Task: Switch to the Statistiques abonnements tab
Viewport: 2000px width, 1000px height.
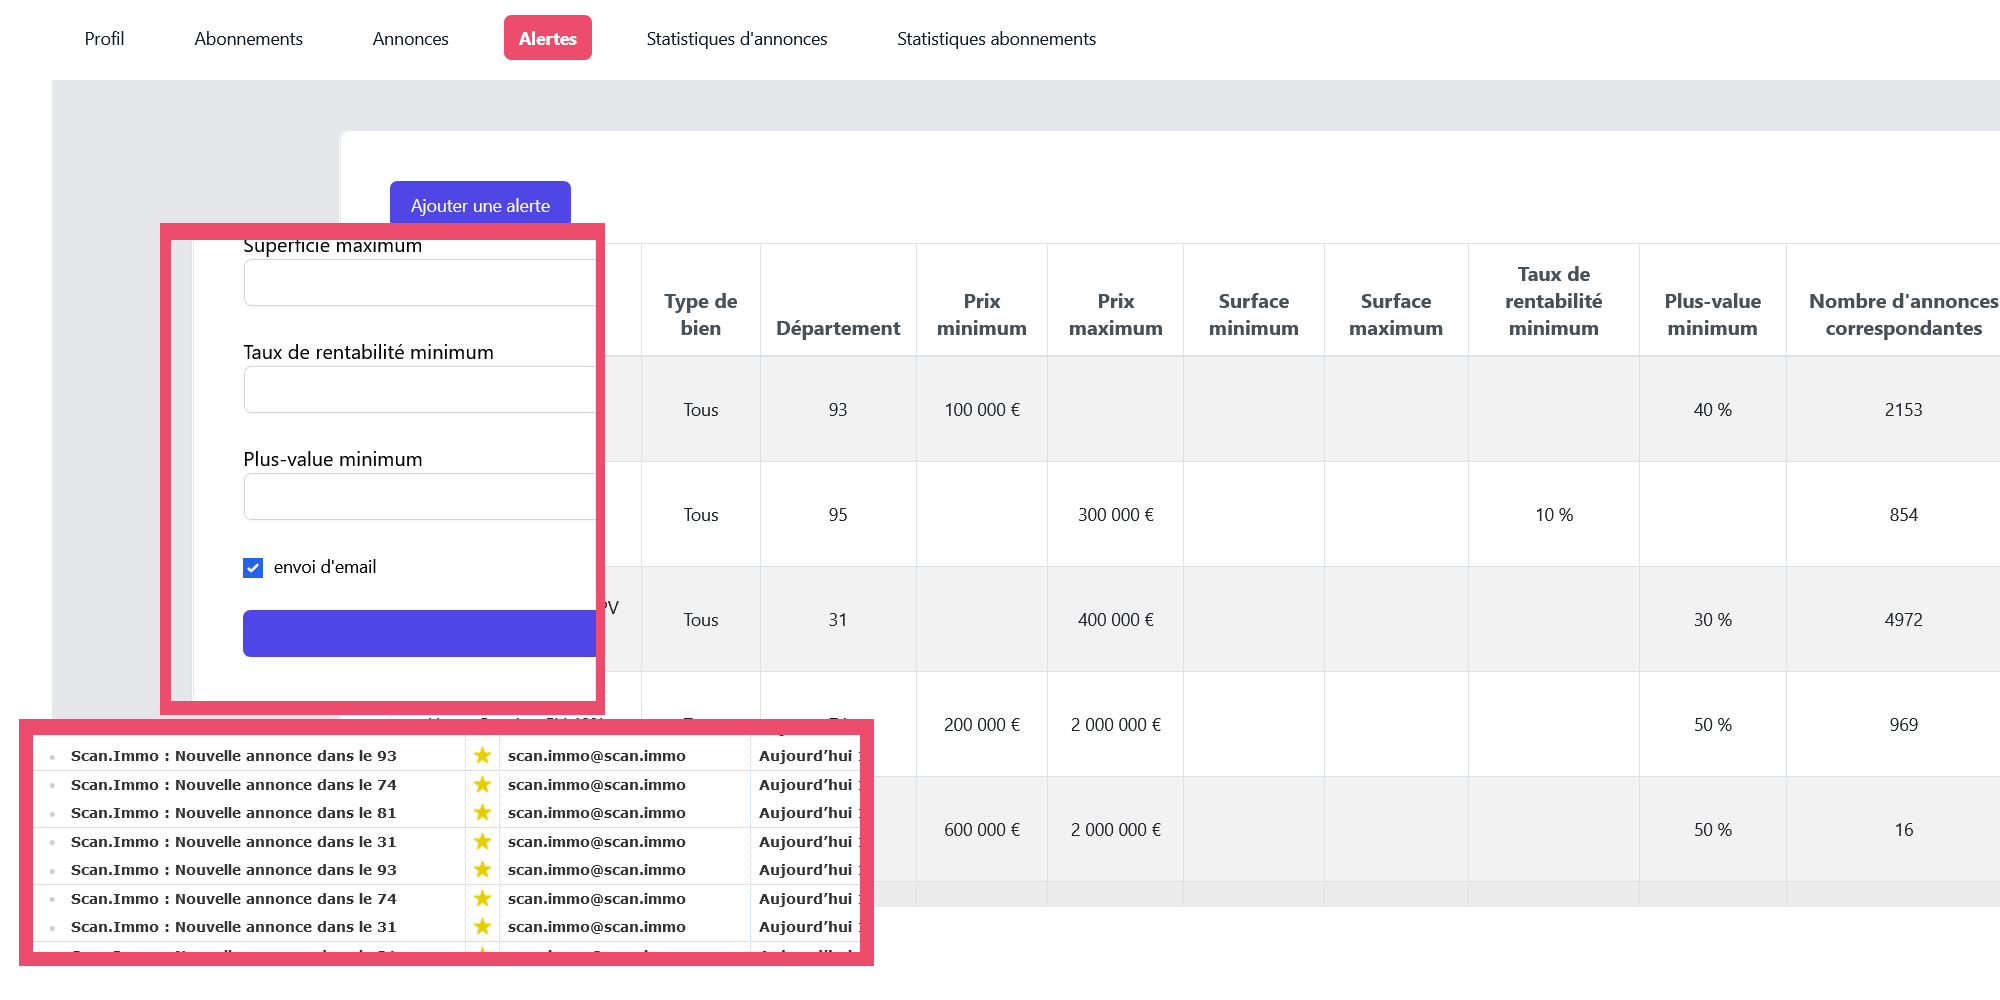Action: point(996,39)
